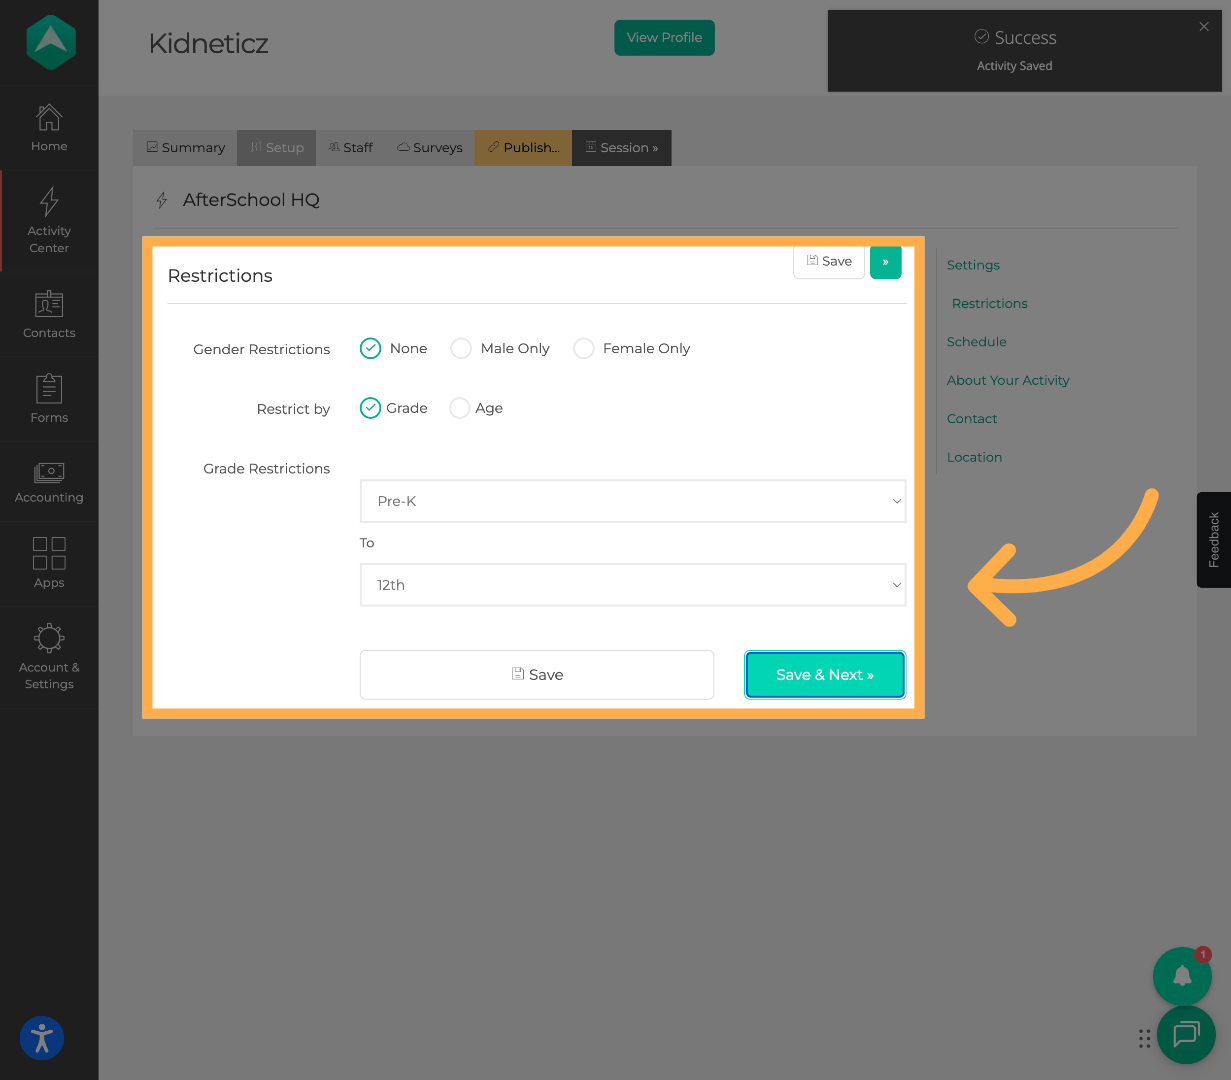Switch to the Staff tab
Screen dimensions: 1231x1080
(351, 148)
